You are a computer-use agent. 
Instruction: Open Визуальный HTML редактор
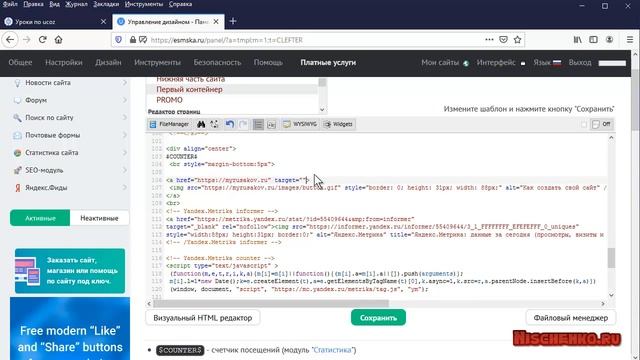pos(203,318)
